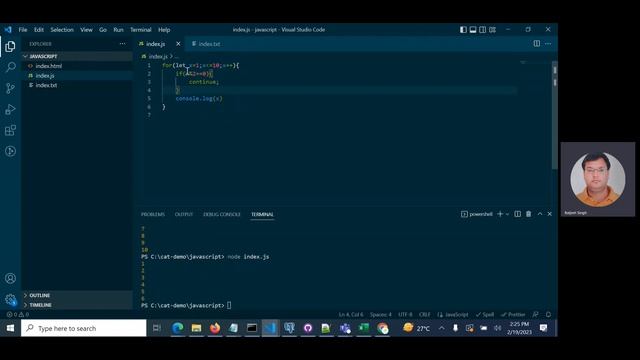Click Spell status bar item
The width and height of the screenshot is (640, 360).
pyautogui.click(x=485, y=314)
